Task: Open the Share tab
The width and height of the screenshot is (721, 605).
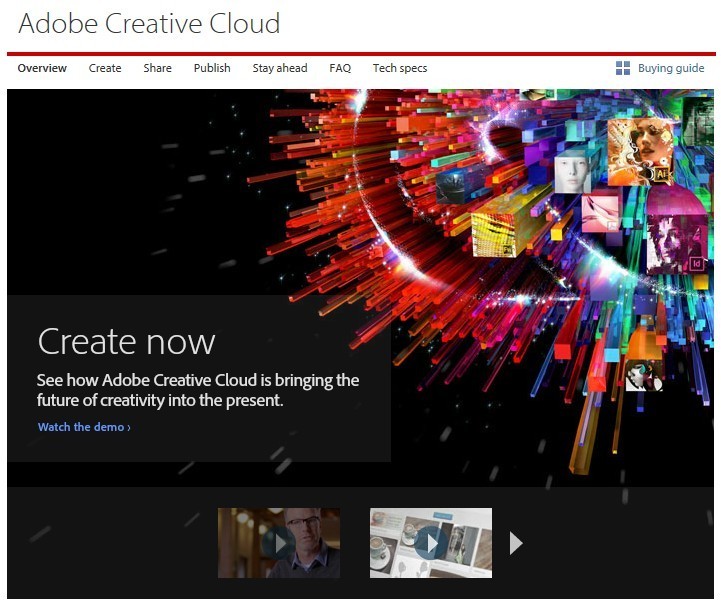Action: [x=157, y=68]
